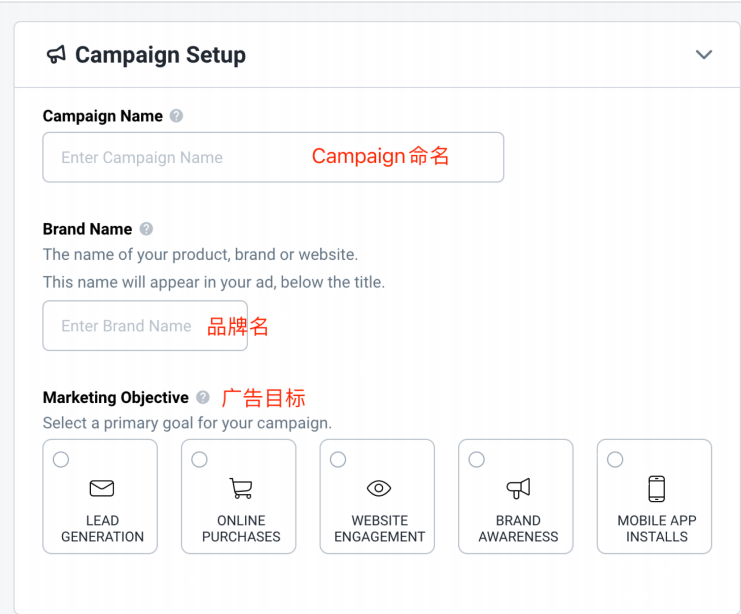Viewport: 741px width, 614px height.
Task: Click the eye icon for Website Engagement
Action: click(x=379, y=489)
